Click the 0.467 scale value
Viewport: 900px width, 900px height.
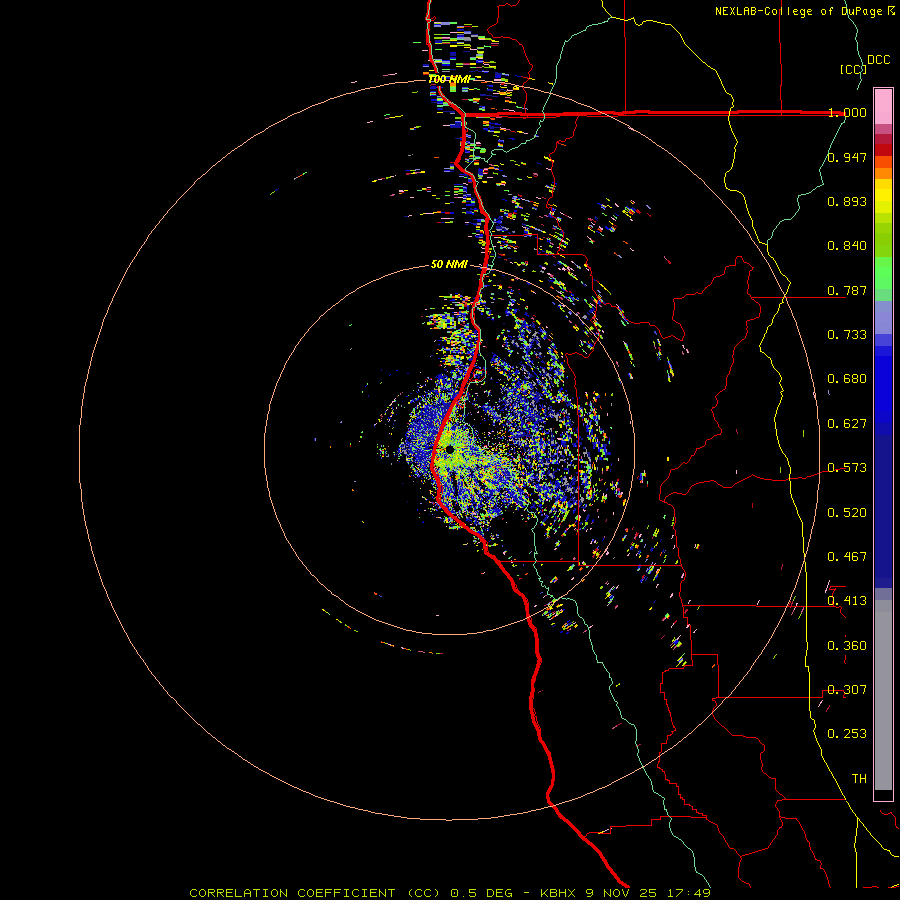(x=847, y=557)
